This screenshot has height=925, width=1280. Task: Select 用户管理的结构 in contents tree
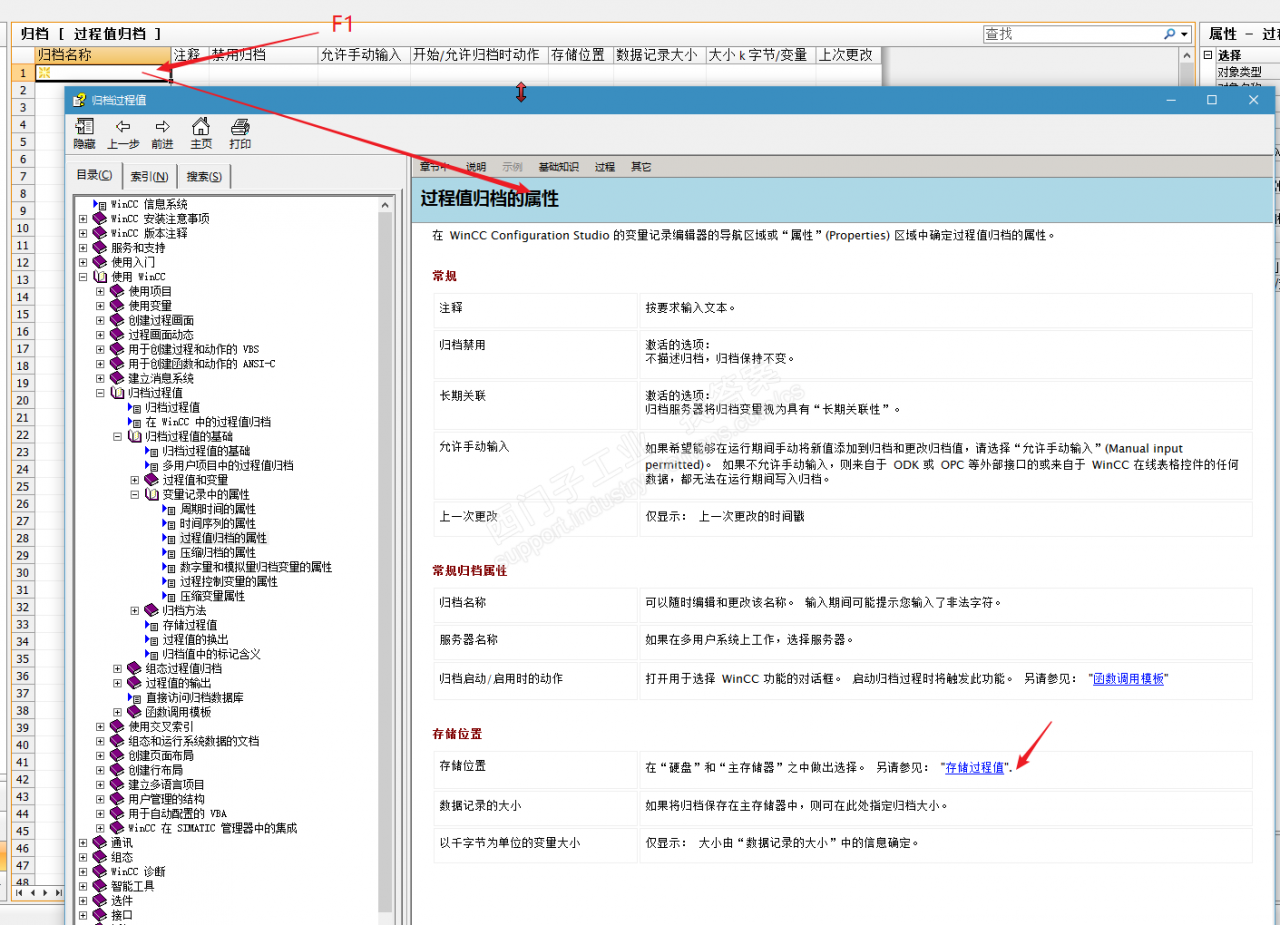[167, 799]
